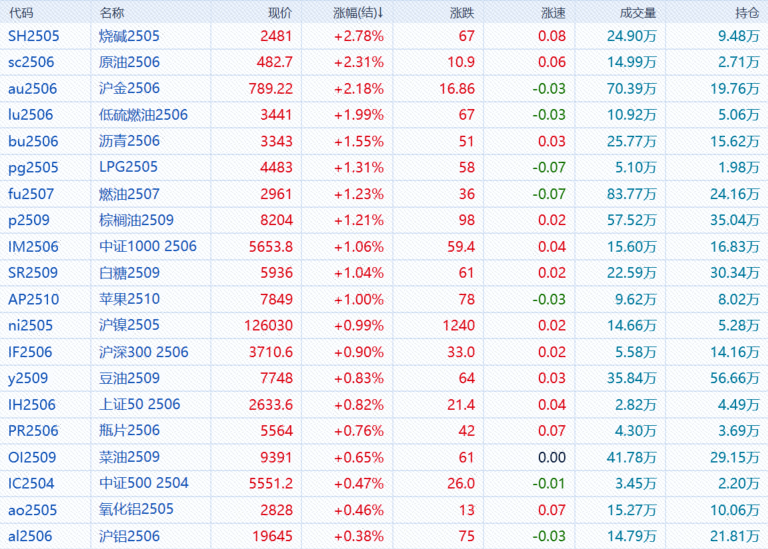The width and height of the screenshot is (768, 549).
Task: Open the PR2506 contract code
Action: click(x=33, y=431)
